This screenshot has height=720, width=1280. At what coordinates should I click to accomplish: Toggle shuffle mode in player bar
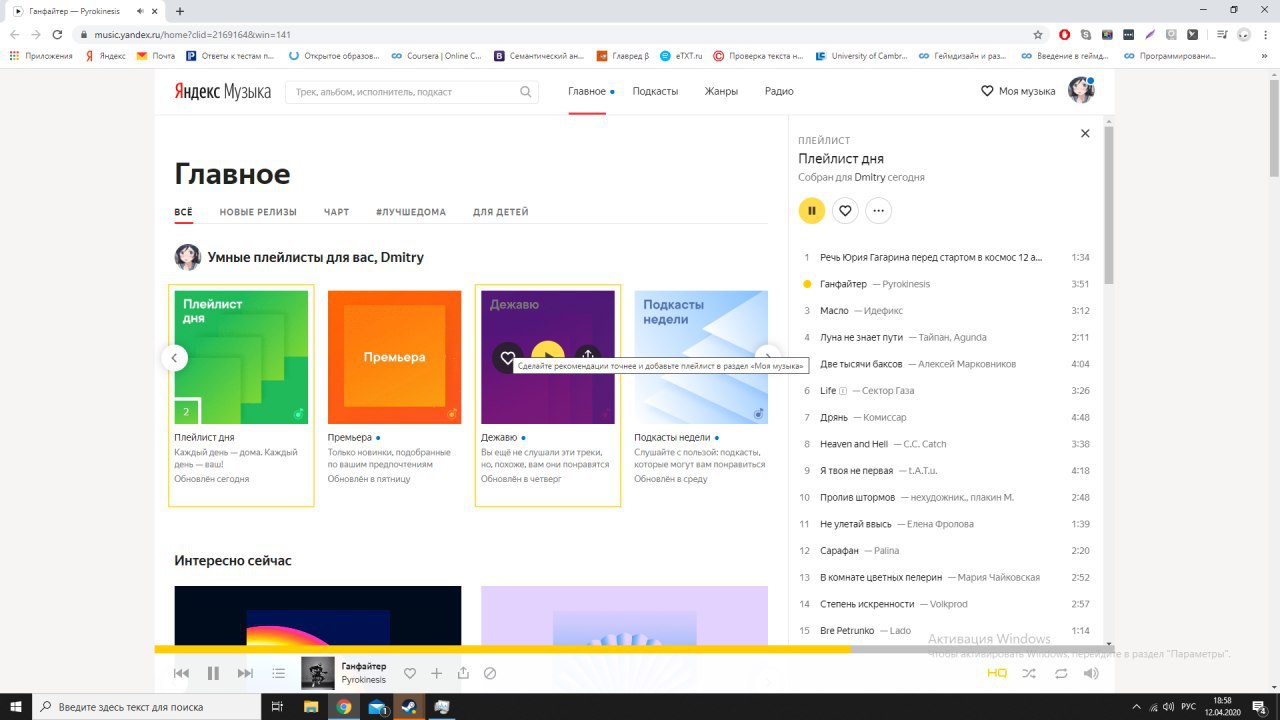pyautogui.click(x=1029, y=674)
